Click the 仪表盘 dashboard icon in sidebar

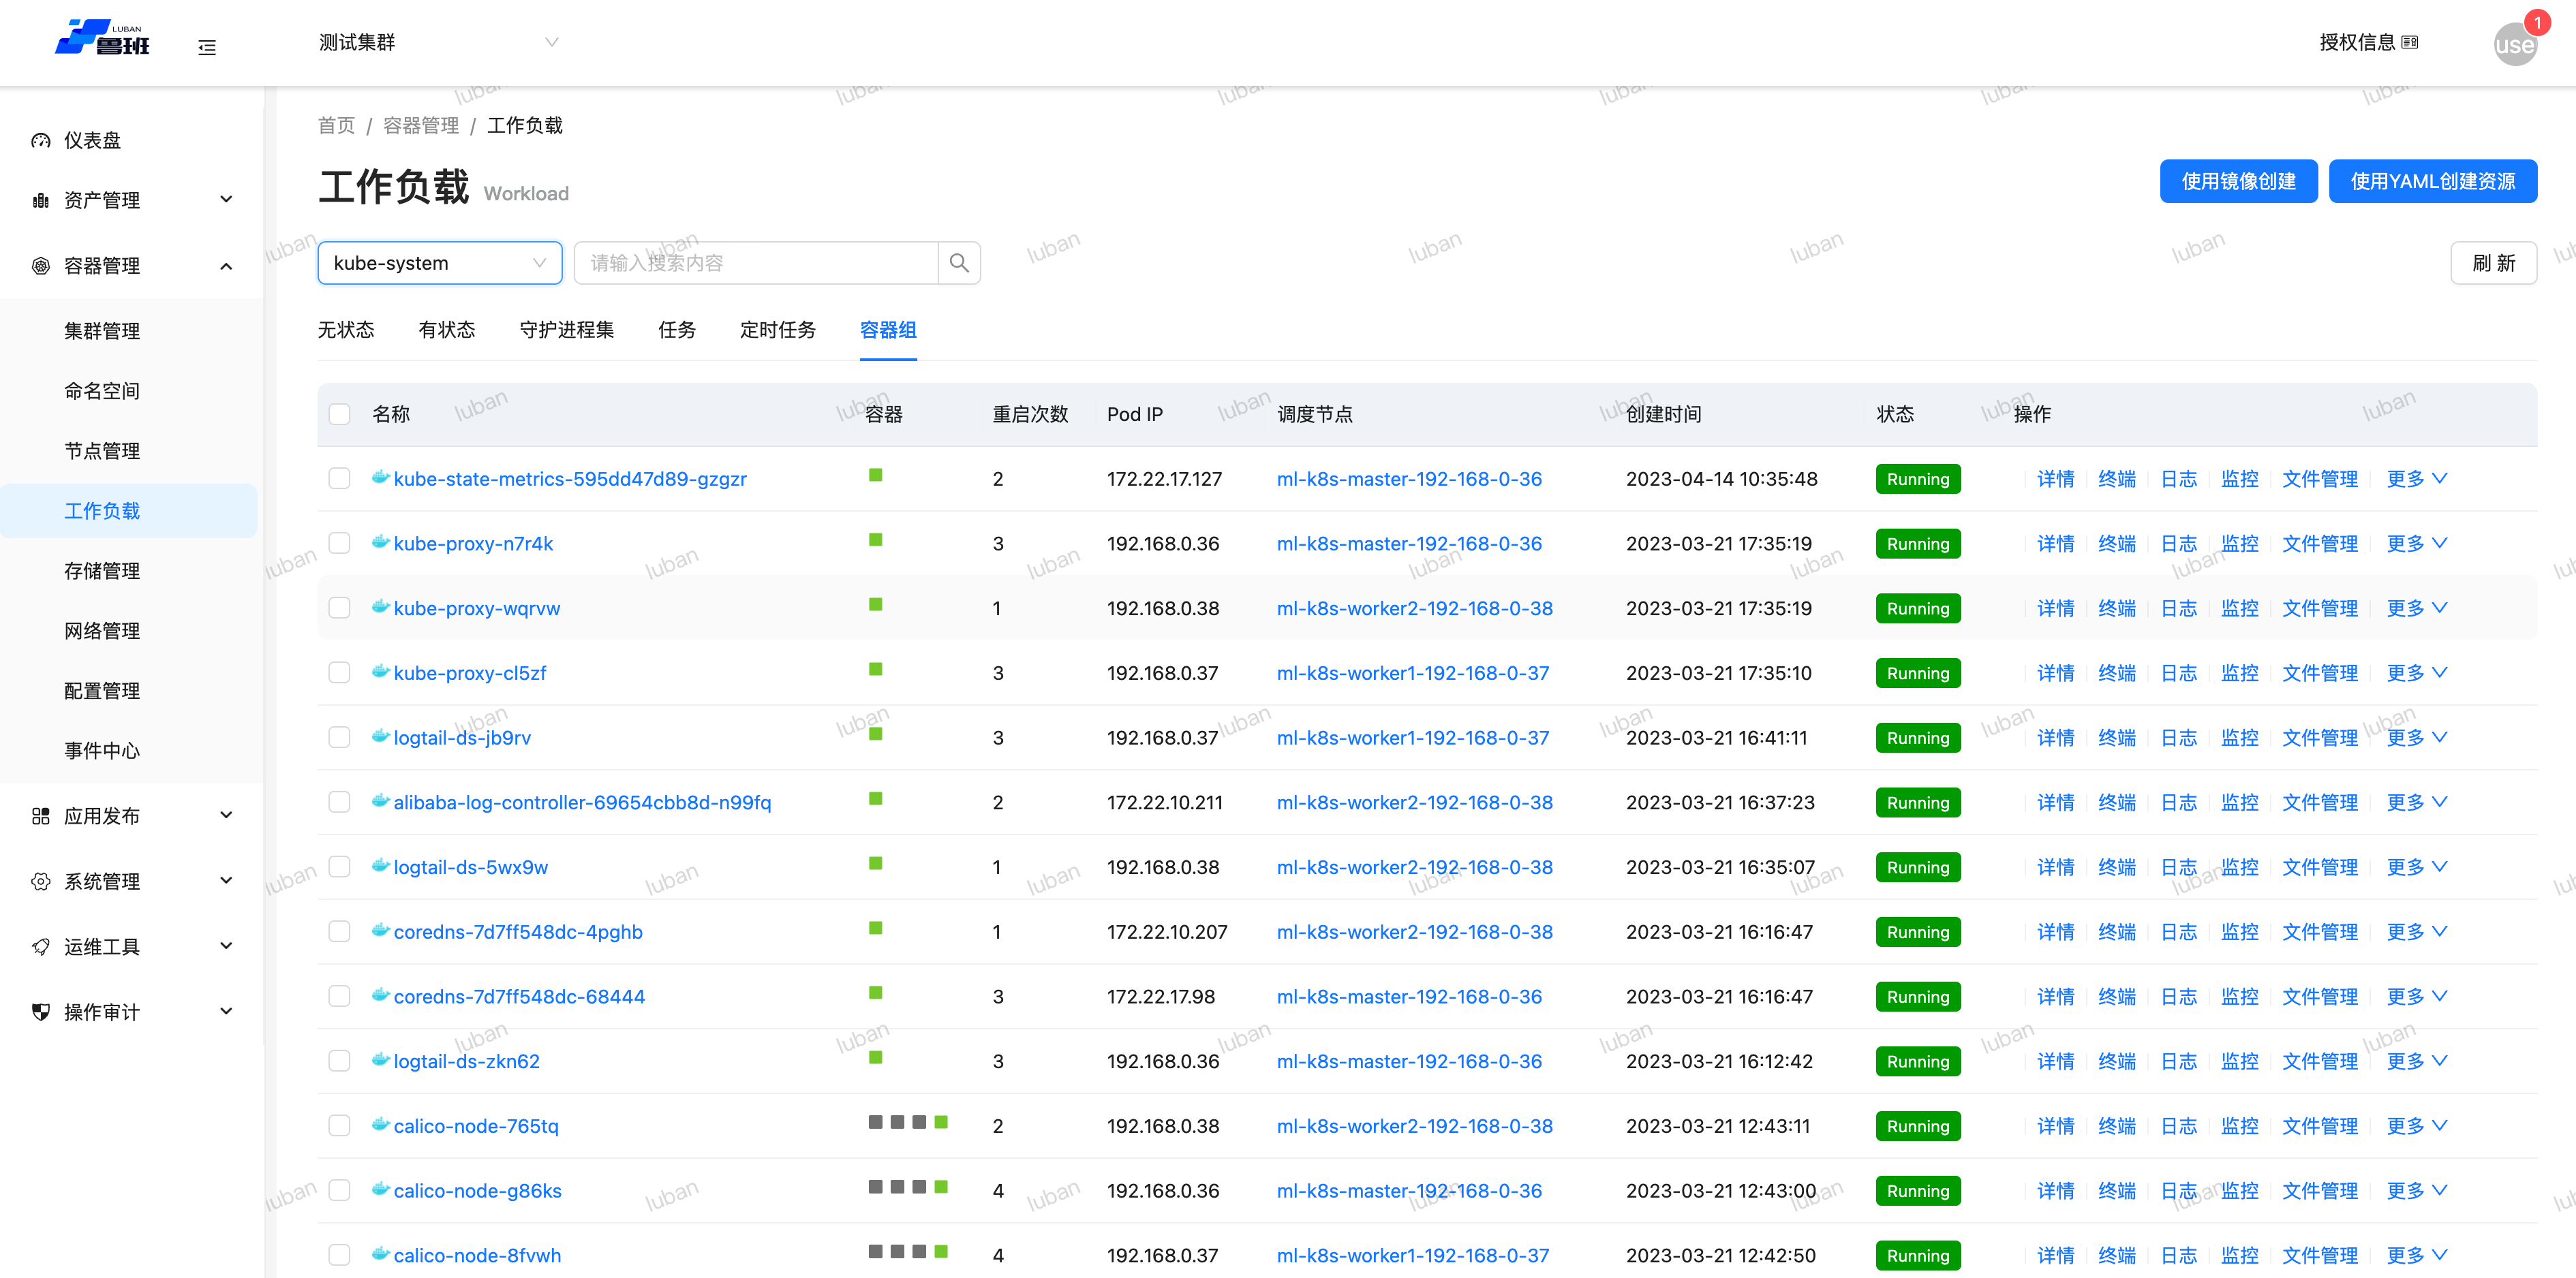coord(41,141)
